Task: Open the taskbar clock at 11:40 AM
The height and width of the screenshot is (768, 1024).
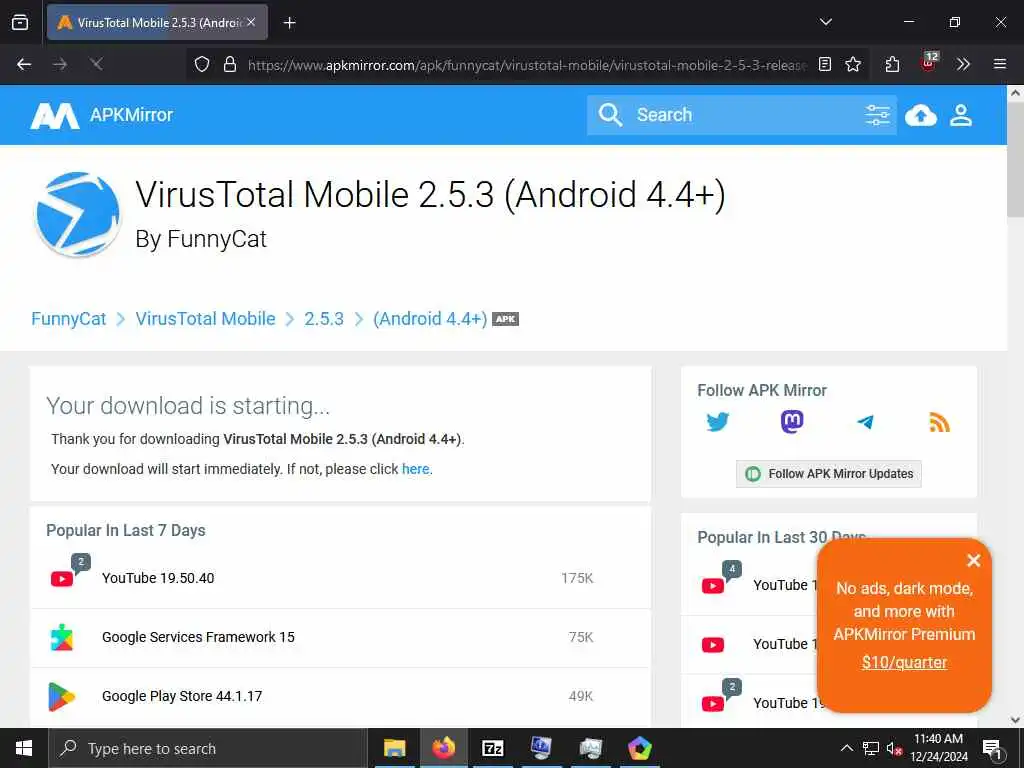Action: click(938, 748)
